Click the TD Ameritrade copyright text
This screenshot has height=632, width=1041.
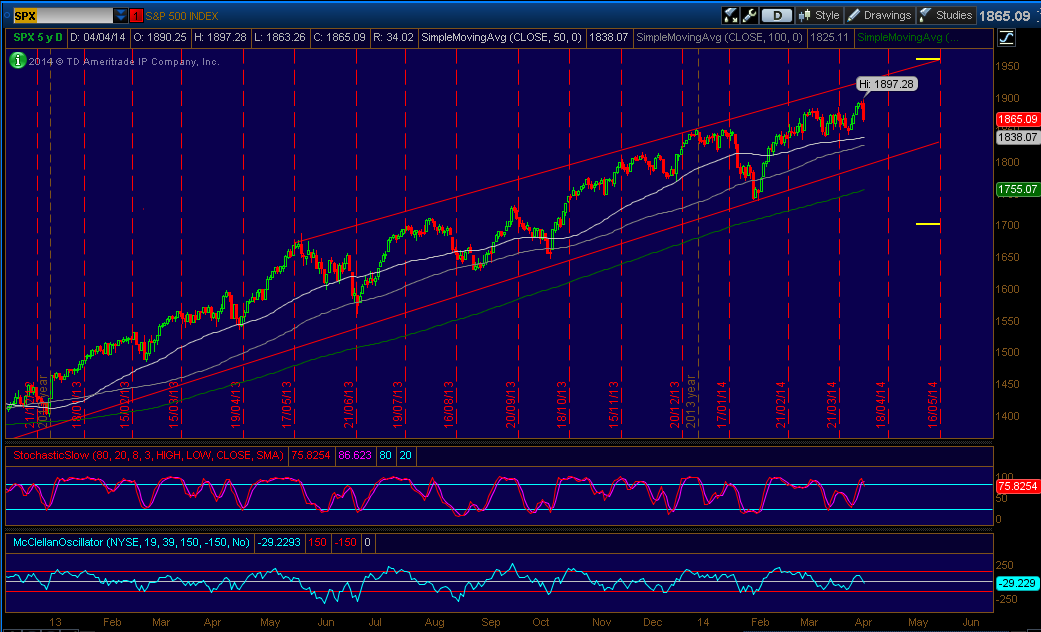pyautogui.click(x=122, y=62)
